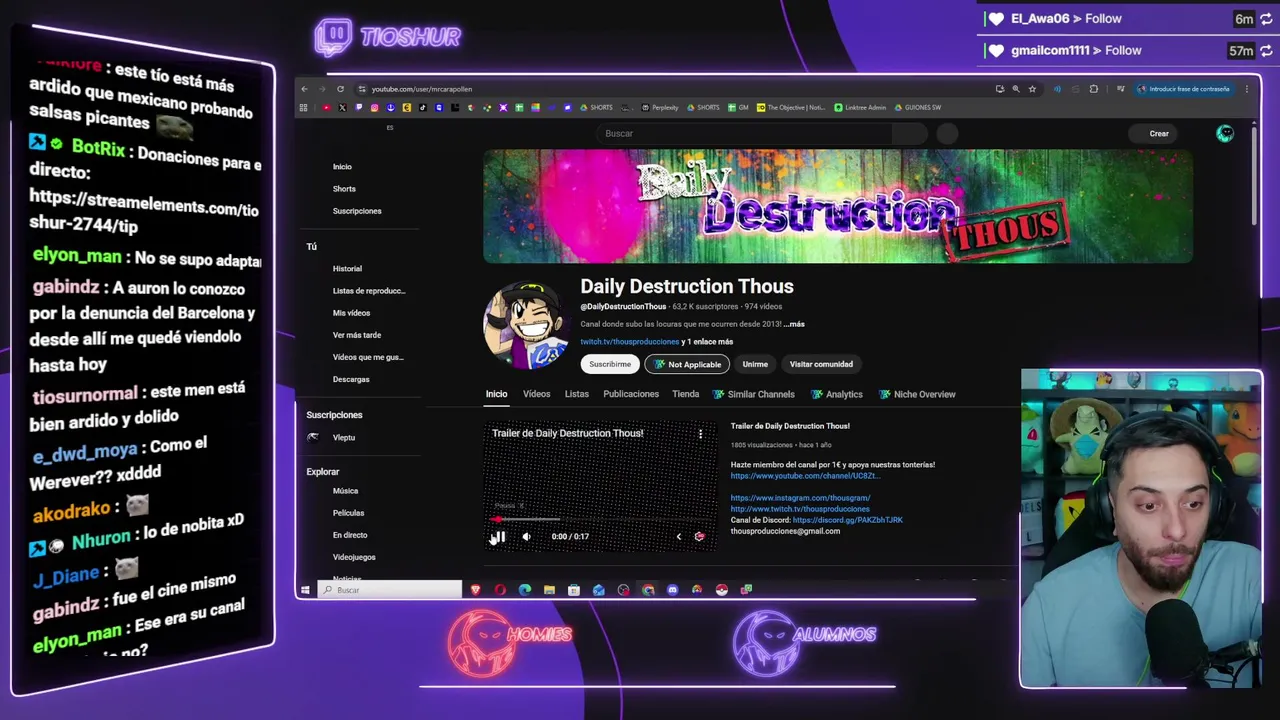Open Discord from the taskbar

(x=672, y=590)
